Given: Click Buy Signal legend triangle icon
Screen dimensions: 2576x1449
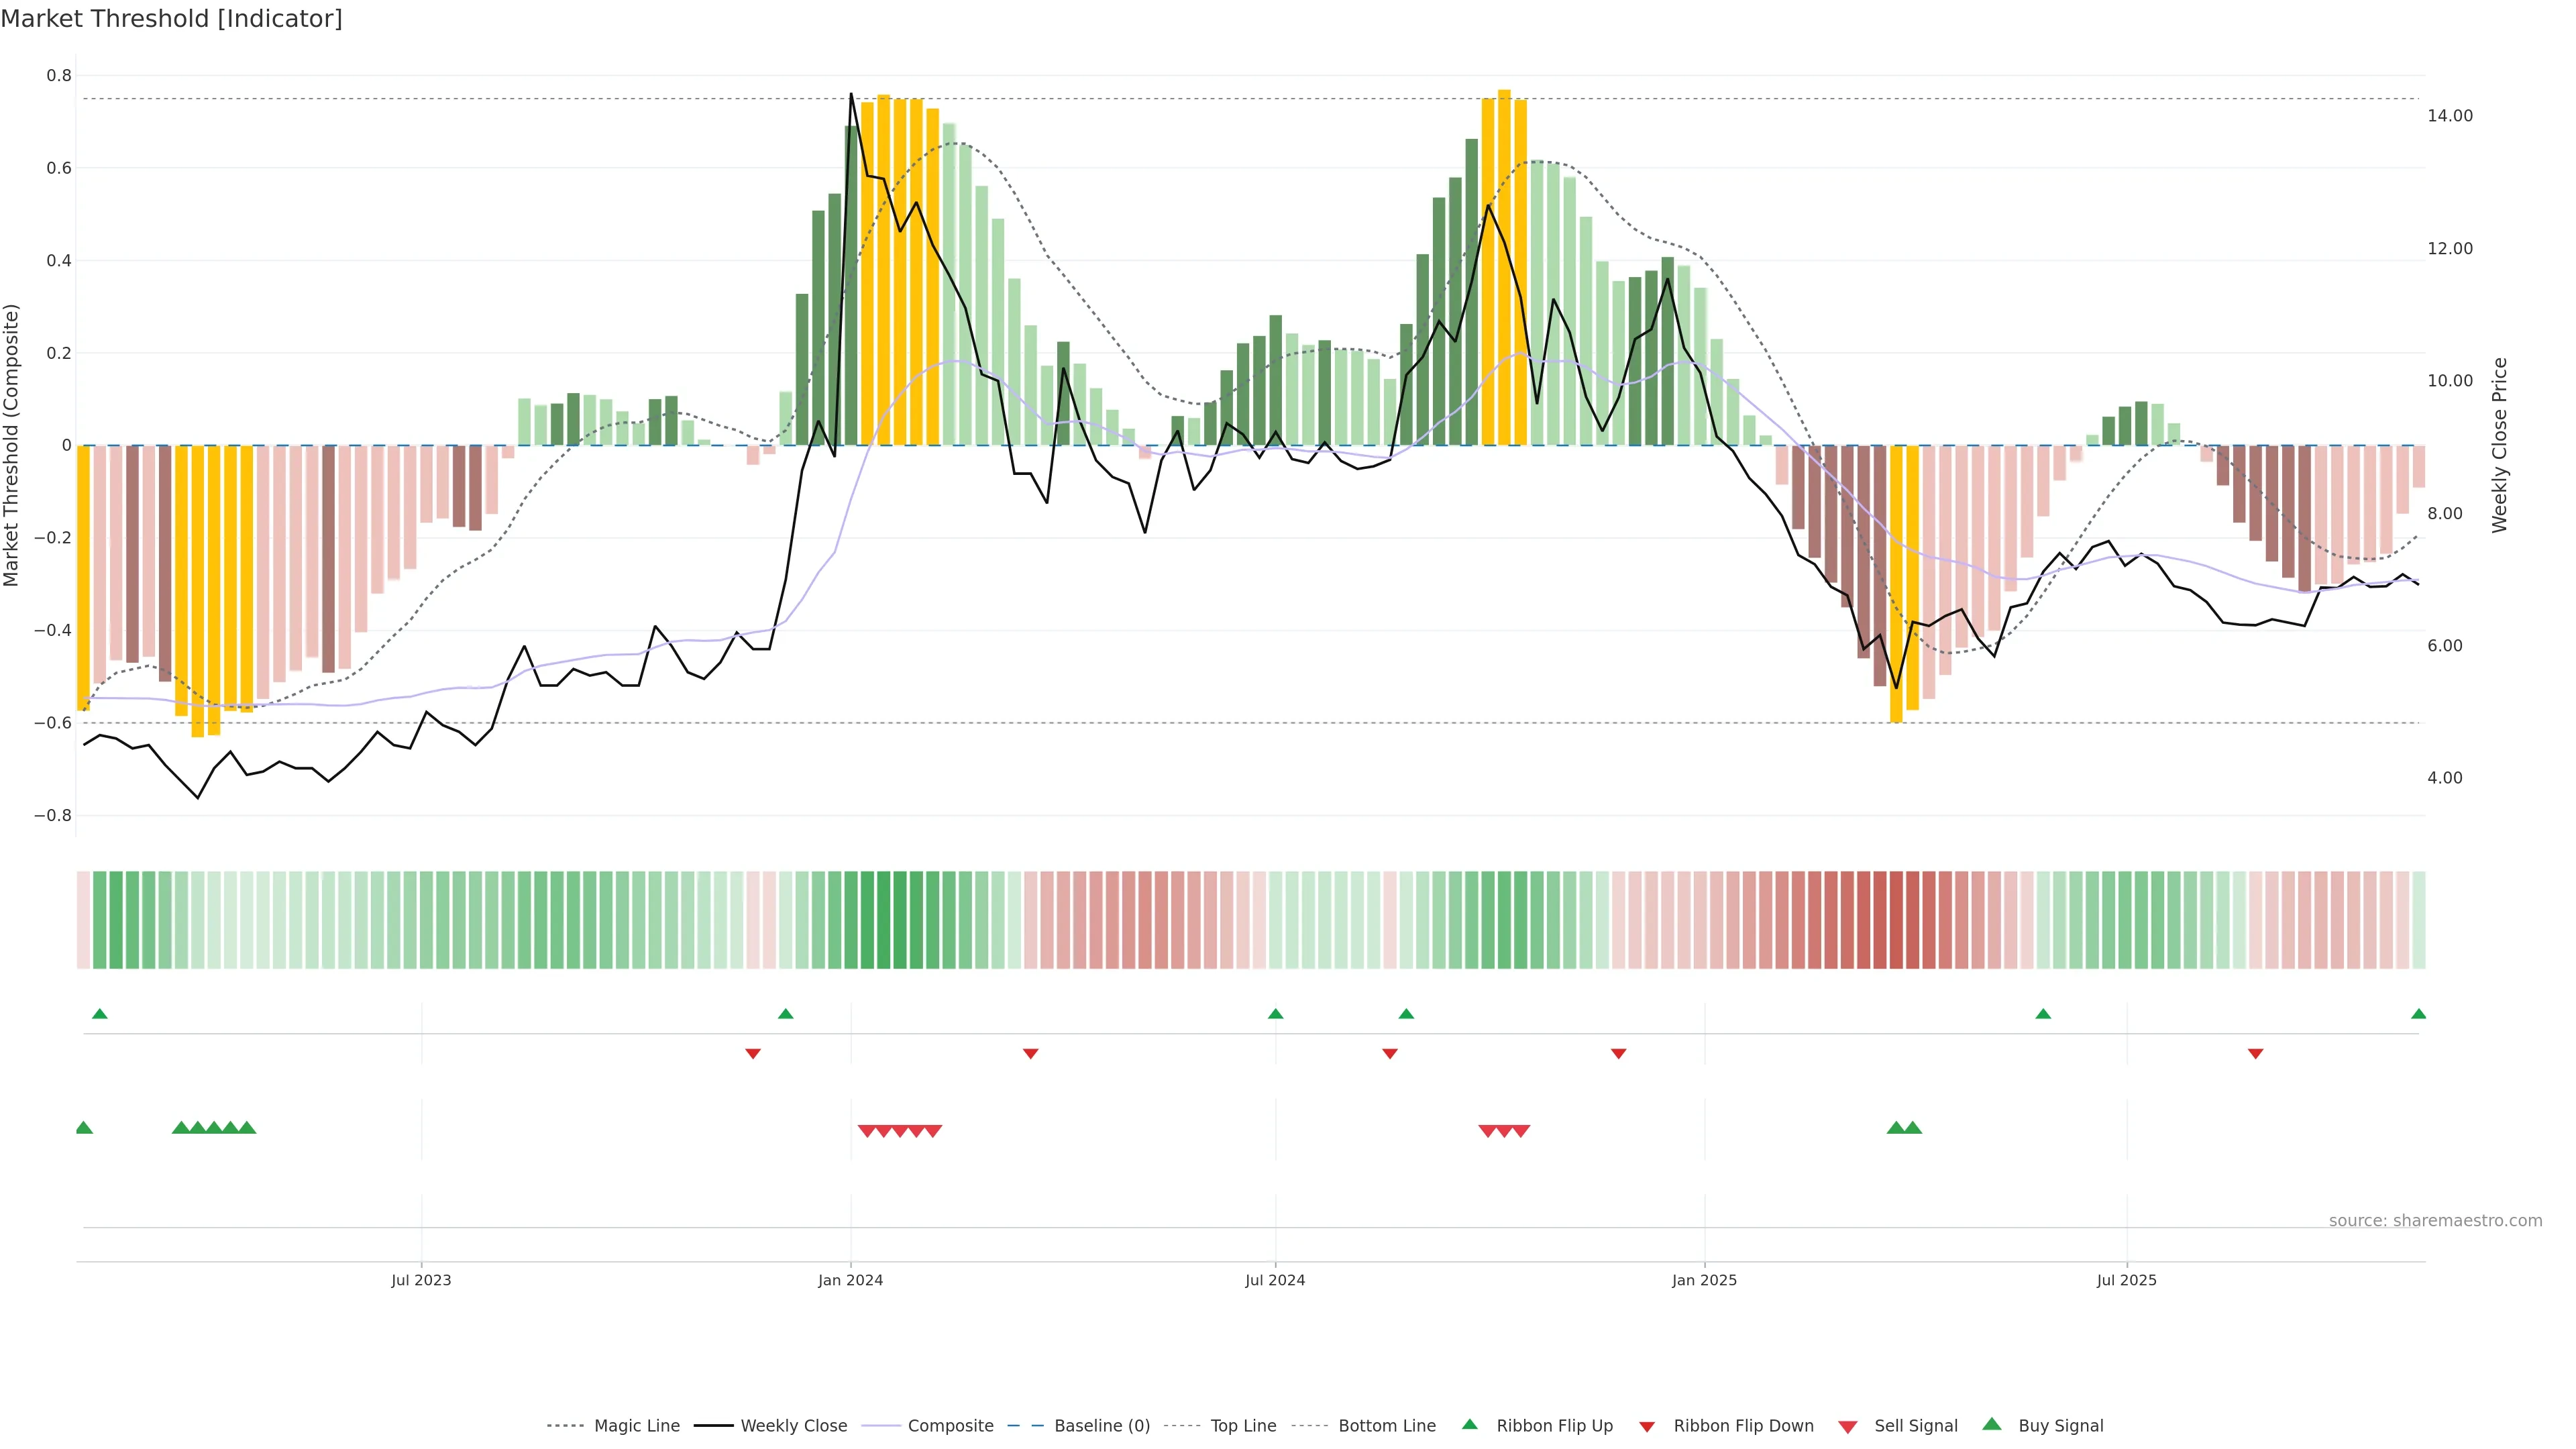Looking at the screenshot, I should click(1992, 1424).
